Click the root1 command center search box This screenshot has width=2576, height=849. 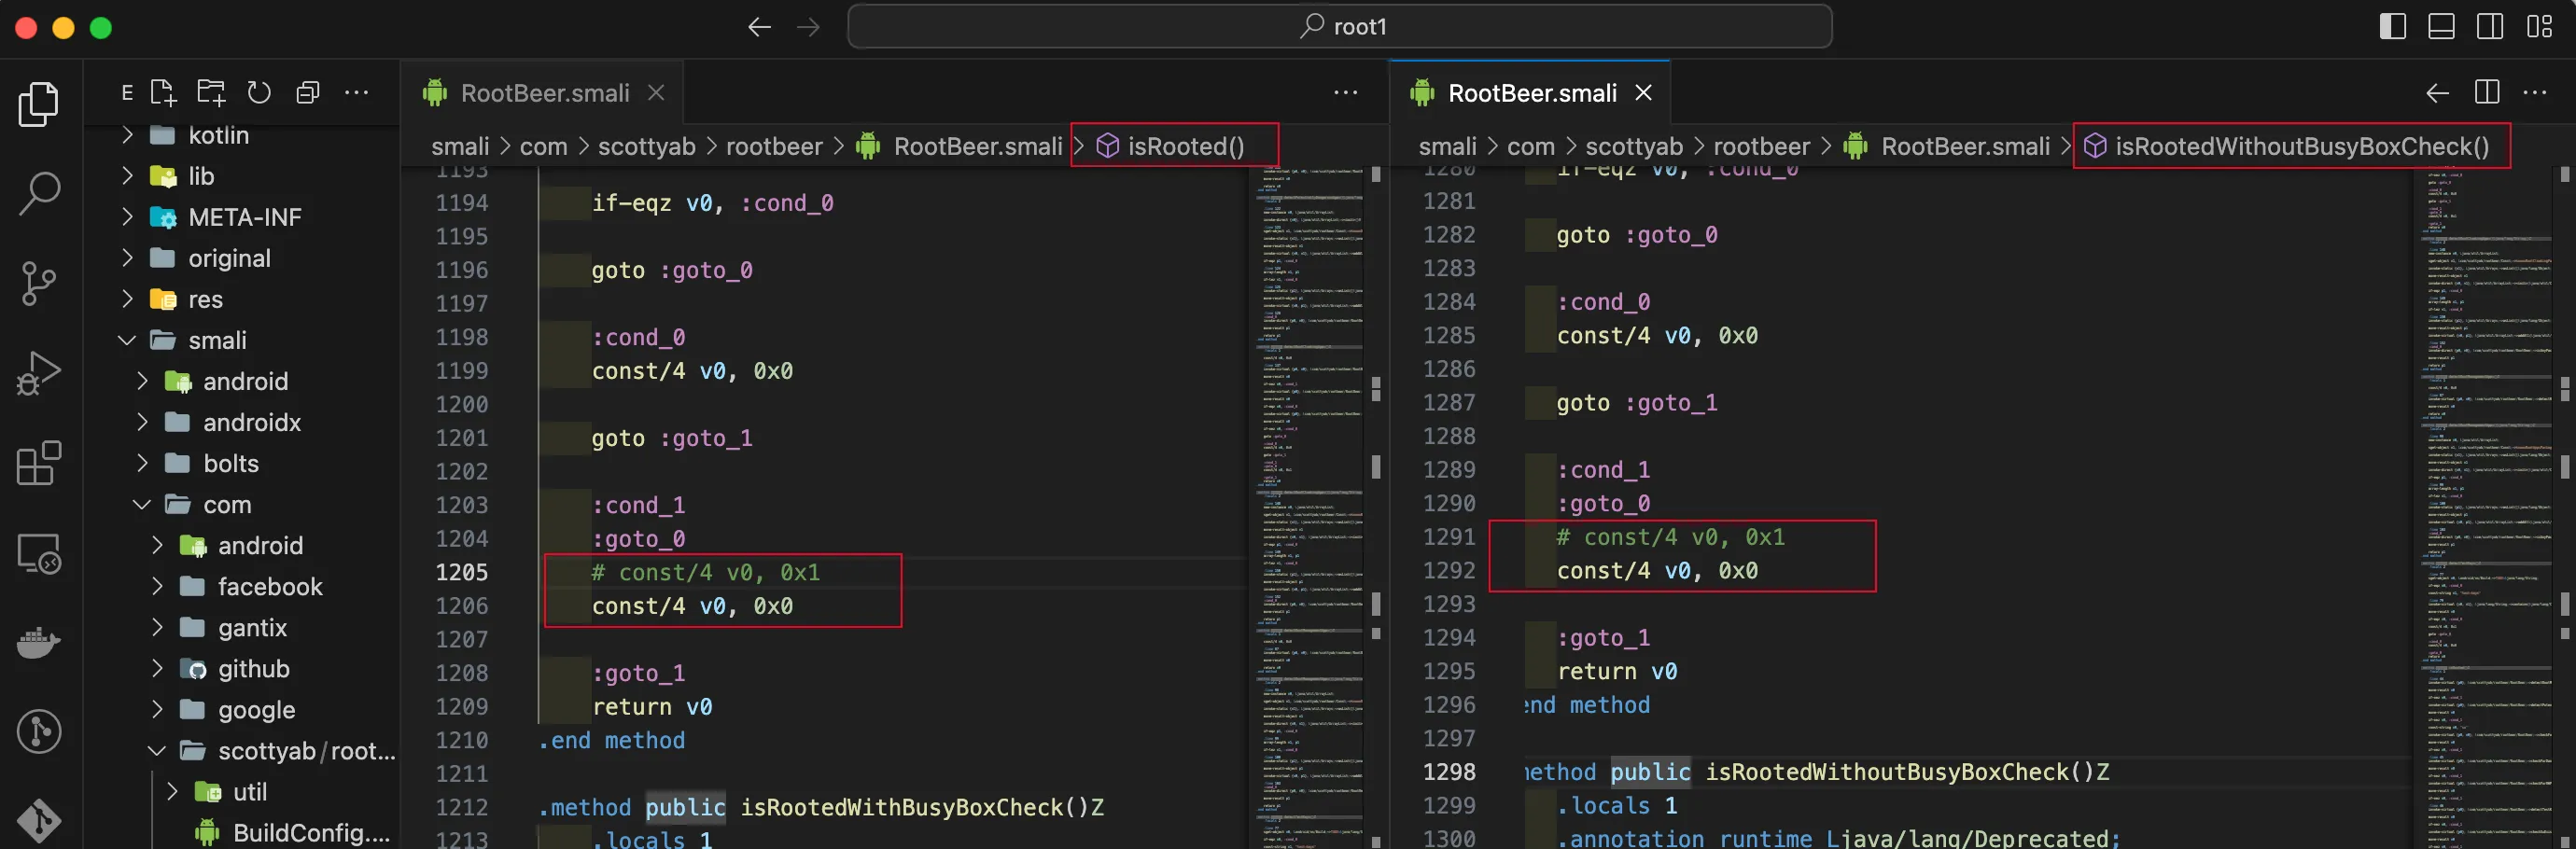coord(1339,27)
